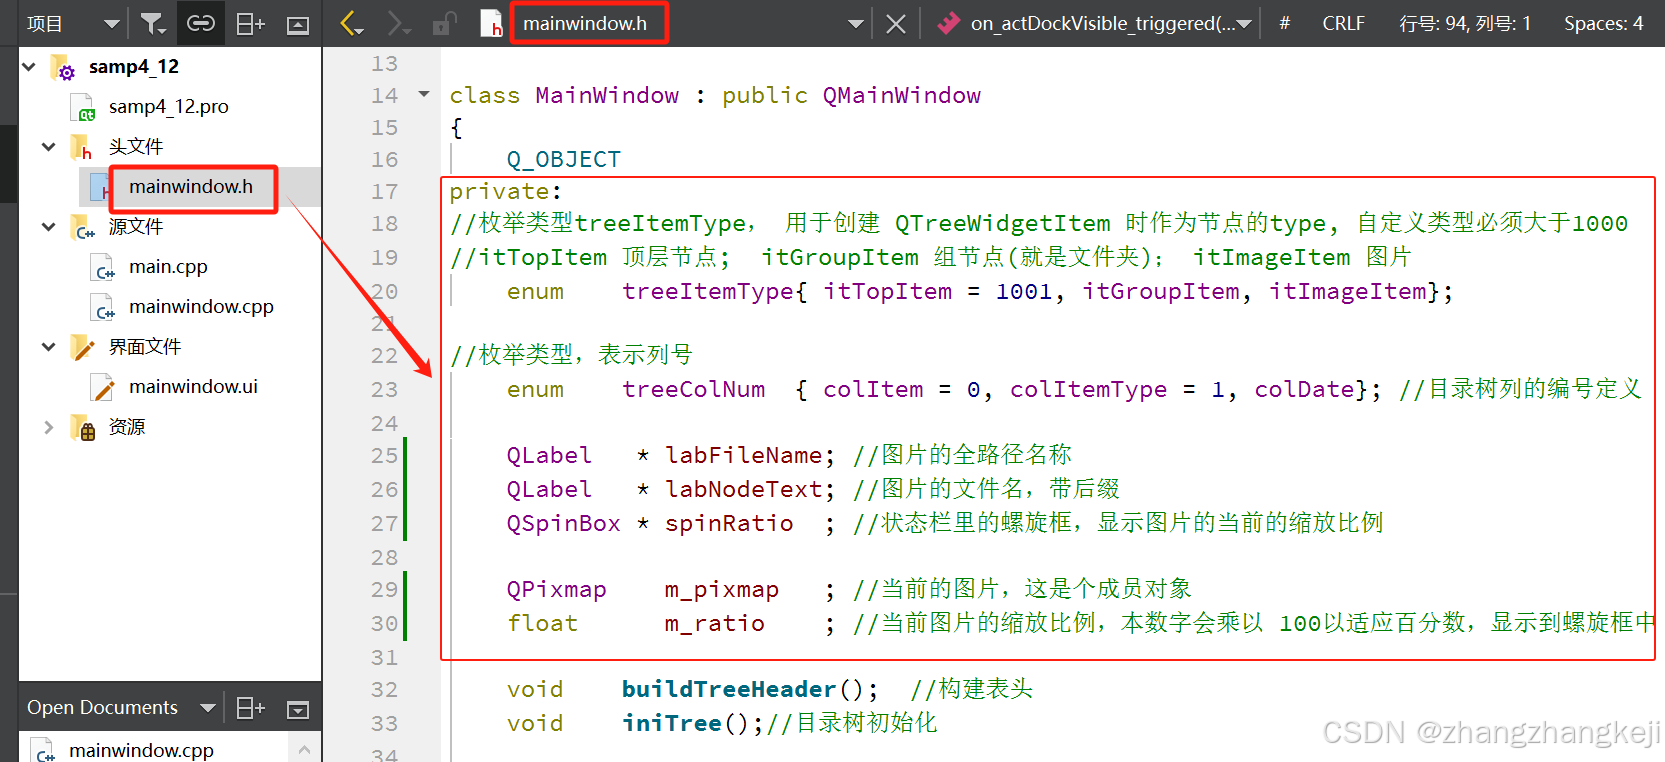Open mainwindow.cpp in the project tree
1665x762 pixels.
(x=201, y=306)
